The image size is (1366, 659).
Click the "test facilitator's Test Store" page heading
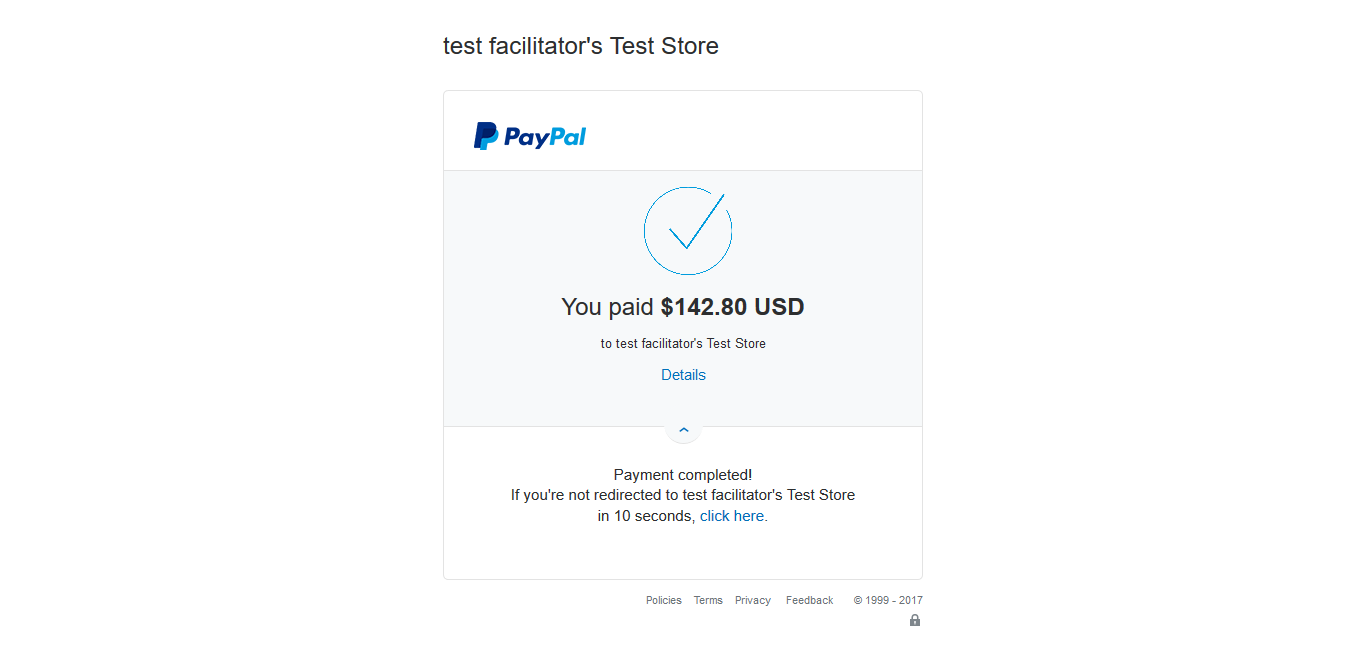[581, 46]
